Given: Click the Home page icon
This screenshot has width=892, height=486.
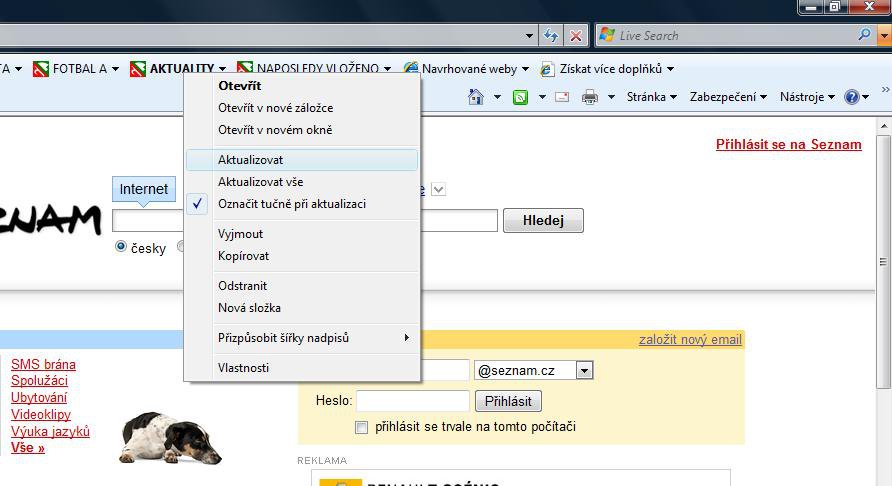Looking at the screenshot, I should tap(476, 97).
